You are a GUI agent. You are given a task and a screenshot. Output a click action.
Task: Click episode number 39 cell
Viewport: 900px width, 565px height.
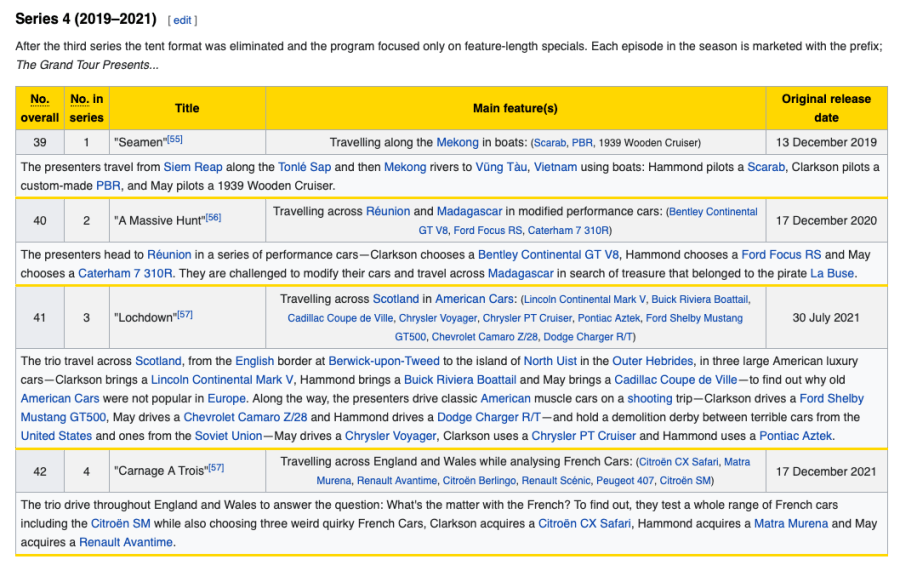point(40,142)
